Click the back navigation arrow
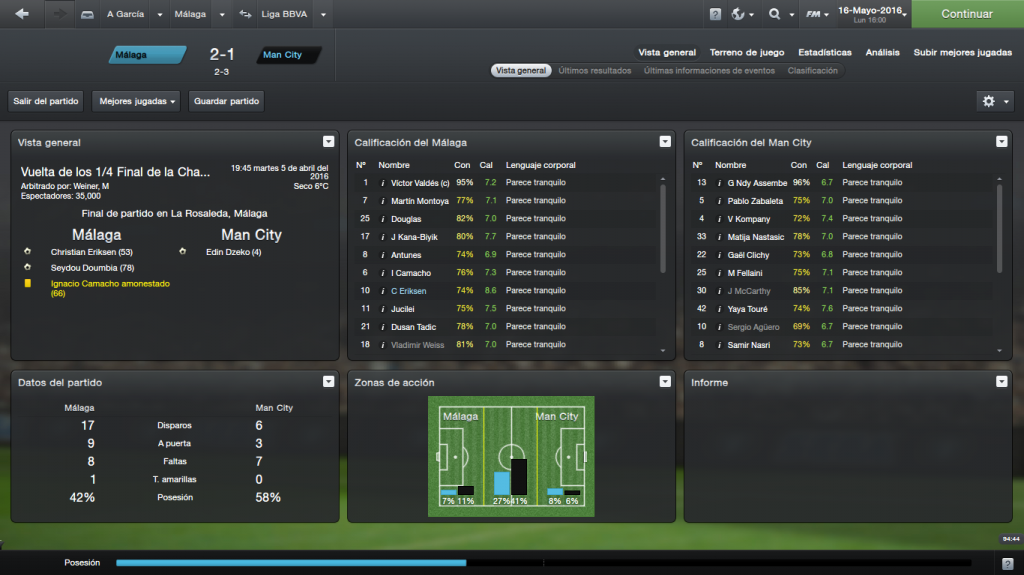 click(22, 14)
